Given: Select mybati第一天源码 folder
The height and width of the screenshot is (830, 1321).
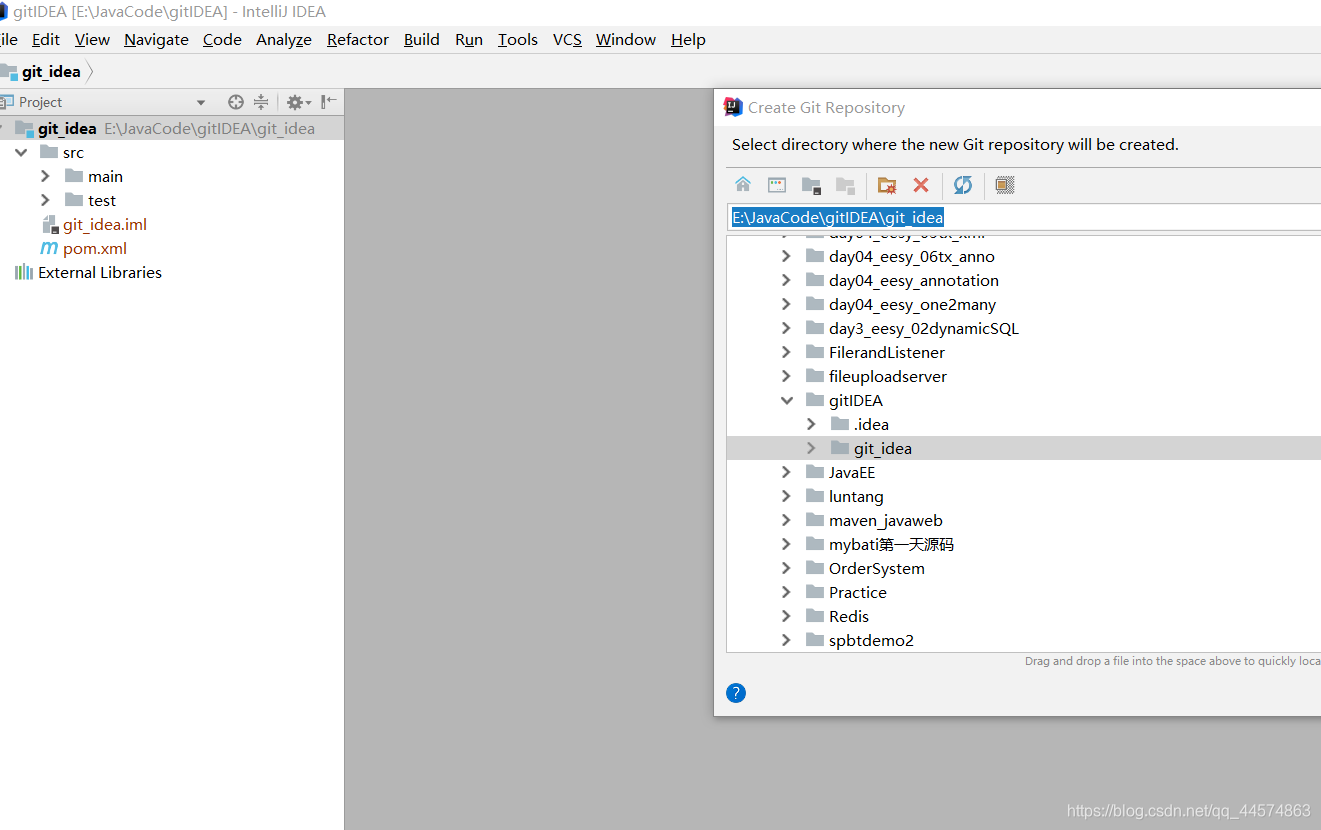Looking at the screenshot, I should [x=891, y=544].
